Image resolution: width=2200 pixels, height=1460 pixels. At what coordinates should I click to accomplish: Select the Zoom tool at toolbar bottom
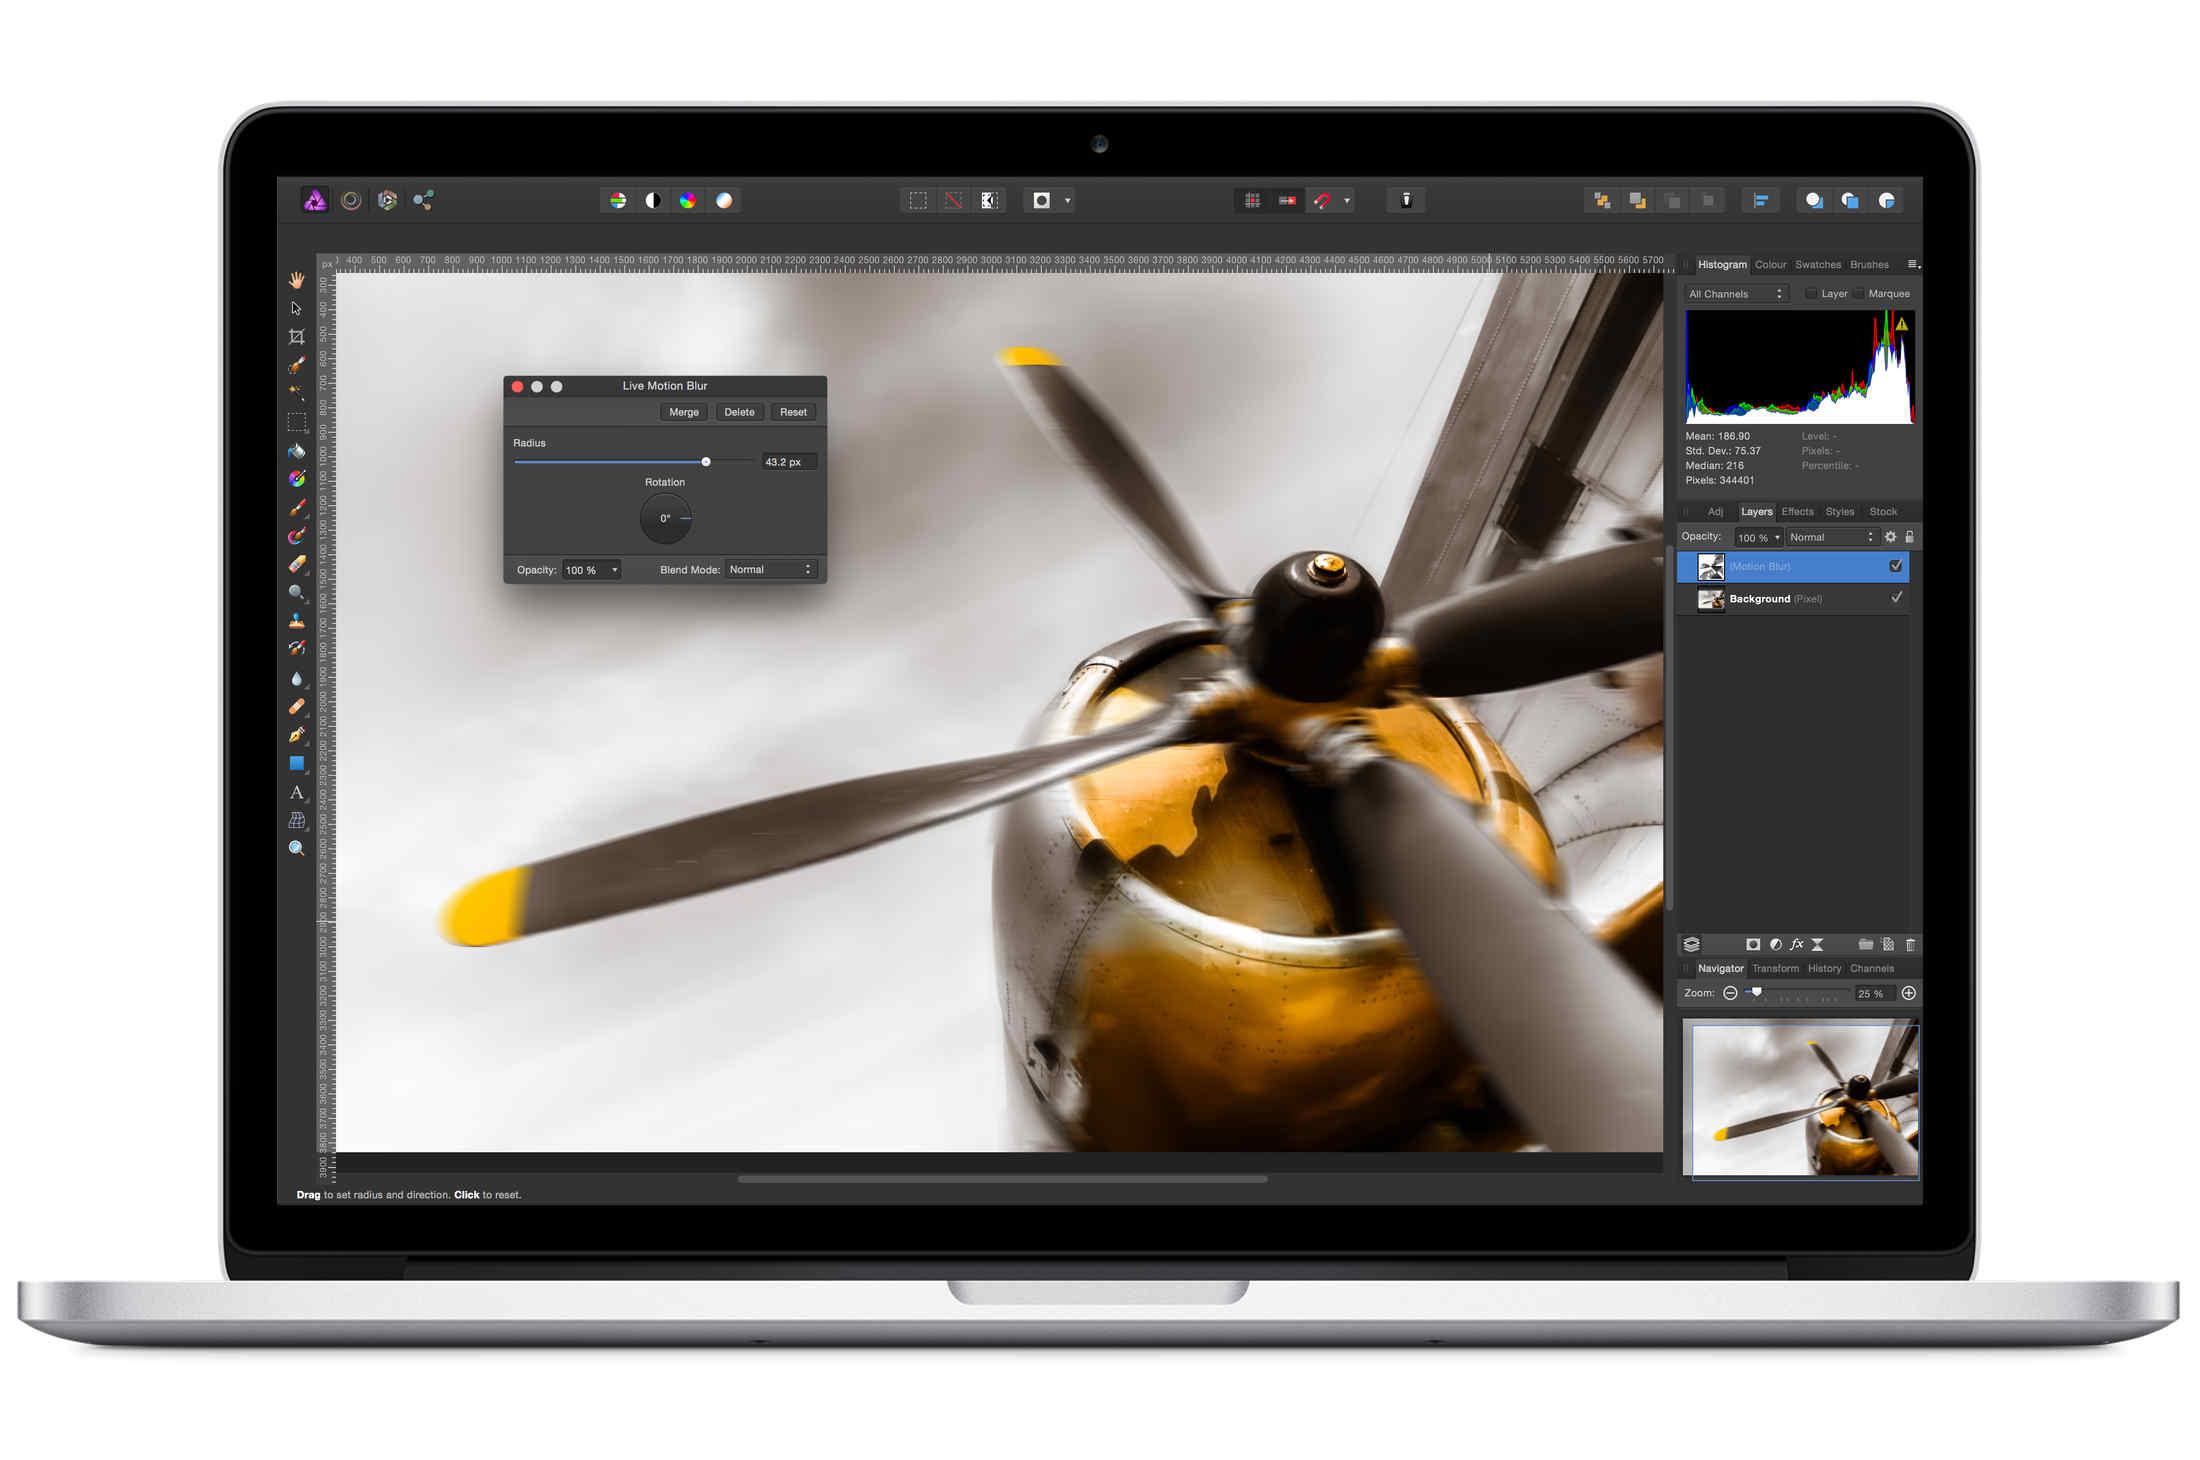click(x=297, y=848)
